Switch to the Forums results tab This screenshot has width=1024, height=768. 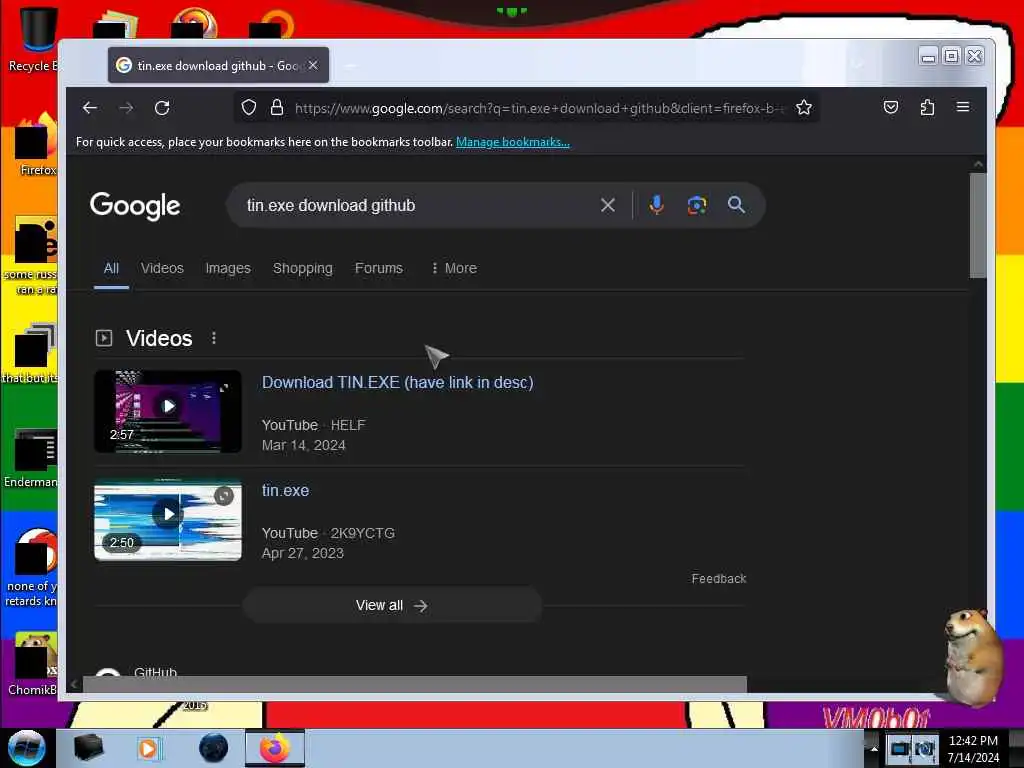[379, 268]
